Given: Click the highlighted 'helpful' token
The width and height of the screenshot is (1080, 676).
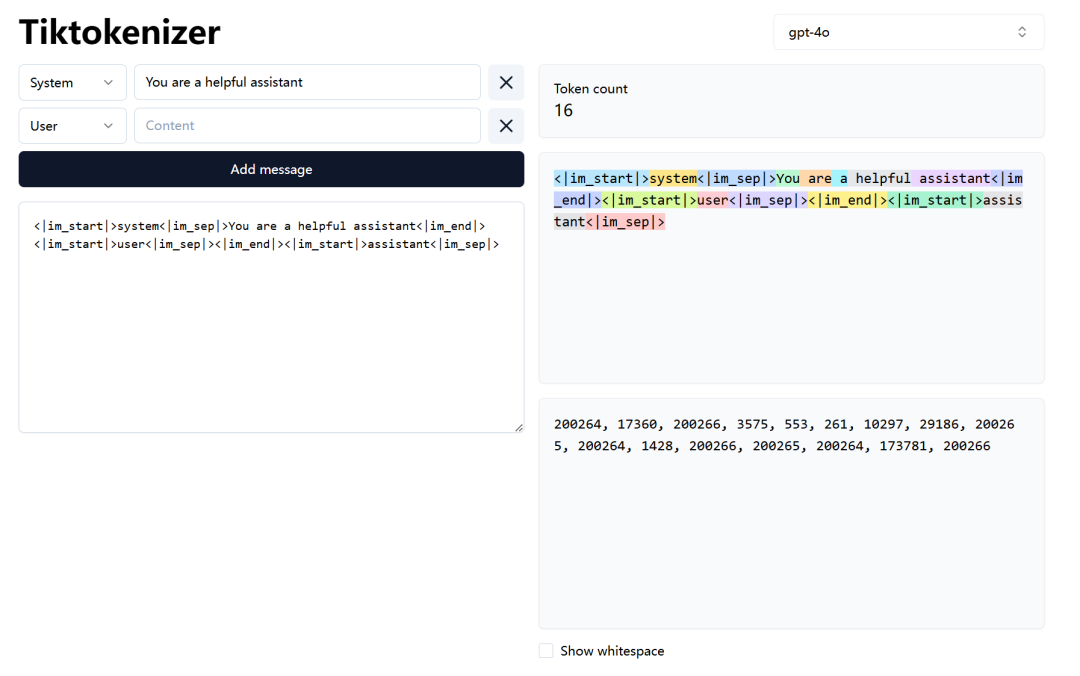Looking at the screenshot, I should click(x=882, y=178).
